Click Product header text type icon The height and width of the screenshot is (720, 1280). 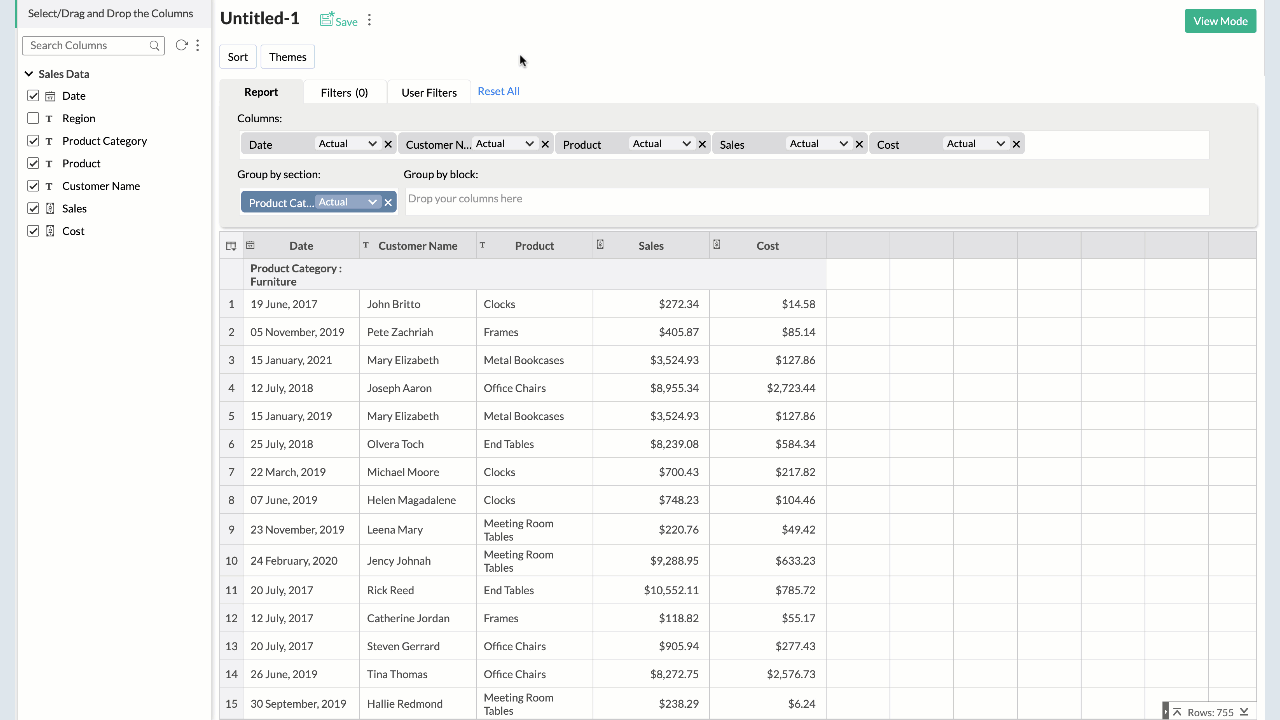pyautogui.click(x=483, y=245)
